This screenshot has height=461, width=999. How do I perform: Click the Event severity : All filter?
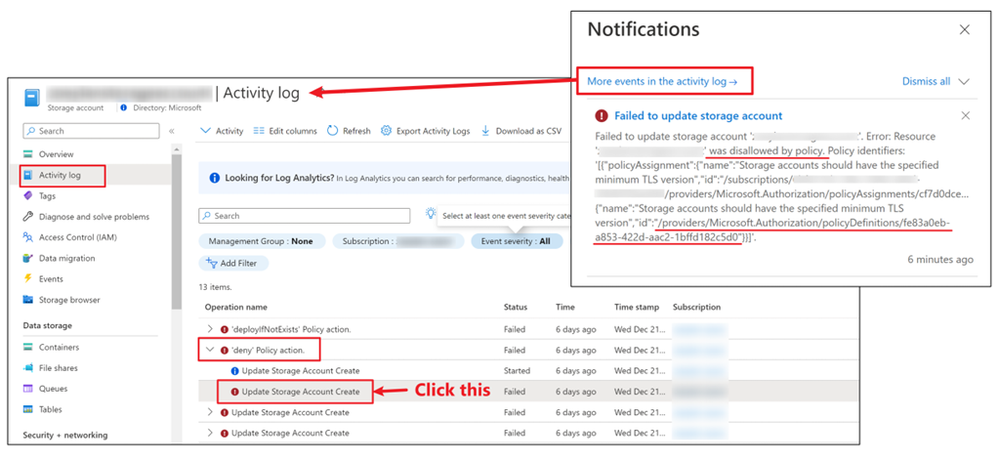[517, 241]
